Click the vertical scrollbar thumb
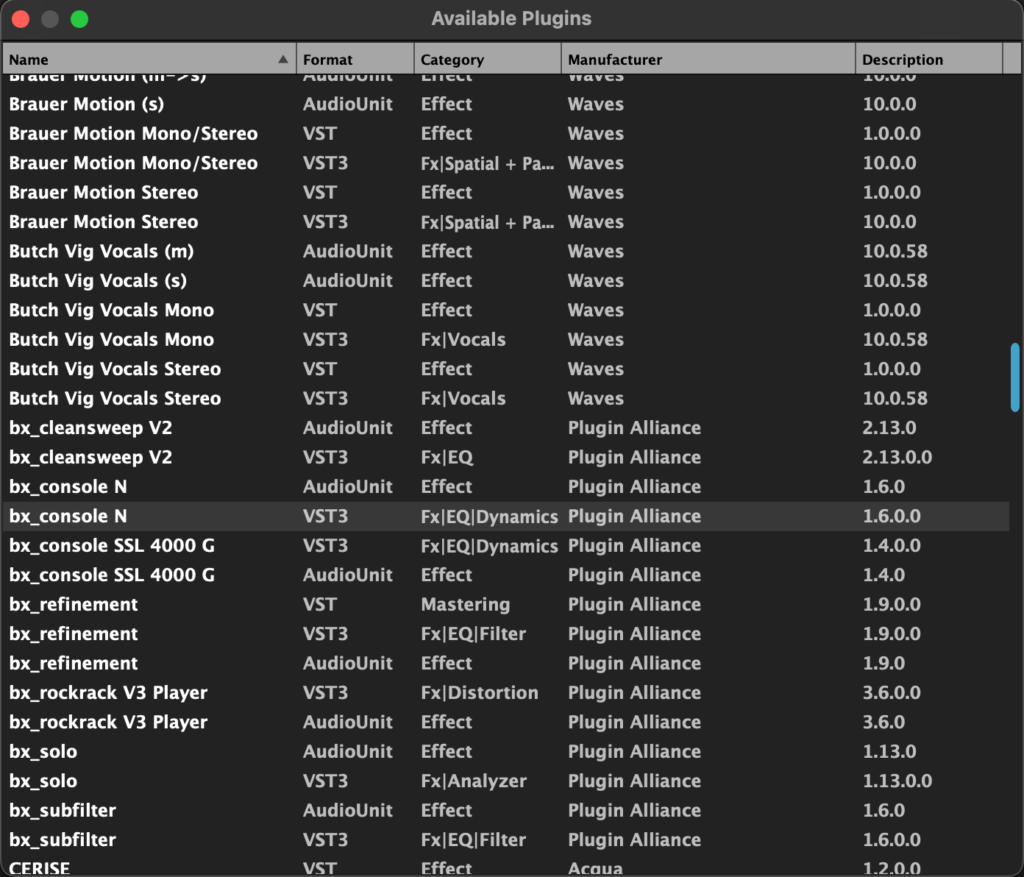The width and height of the screenshot is (1024, 877). [1015, 377]
